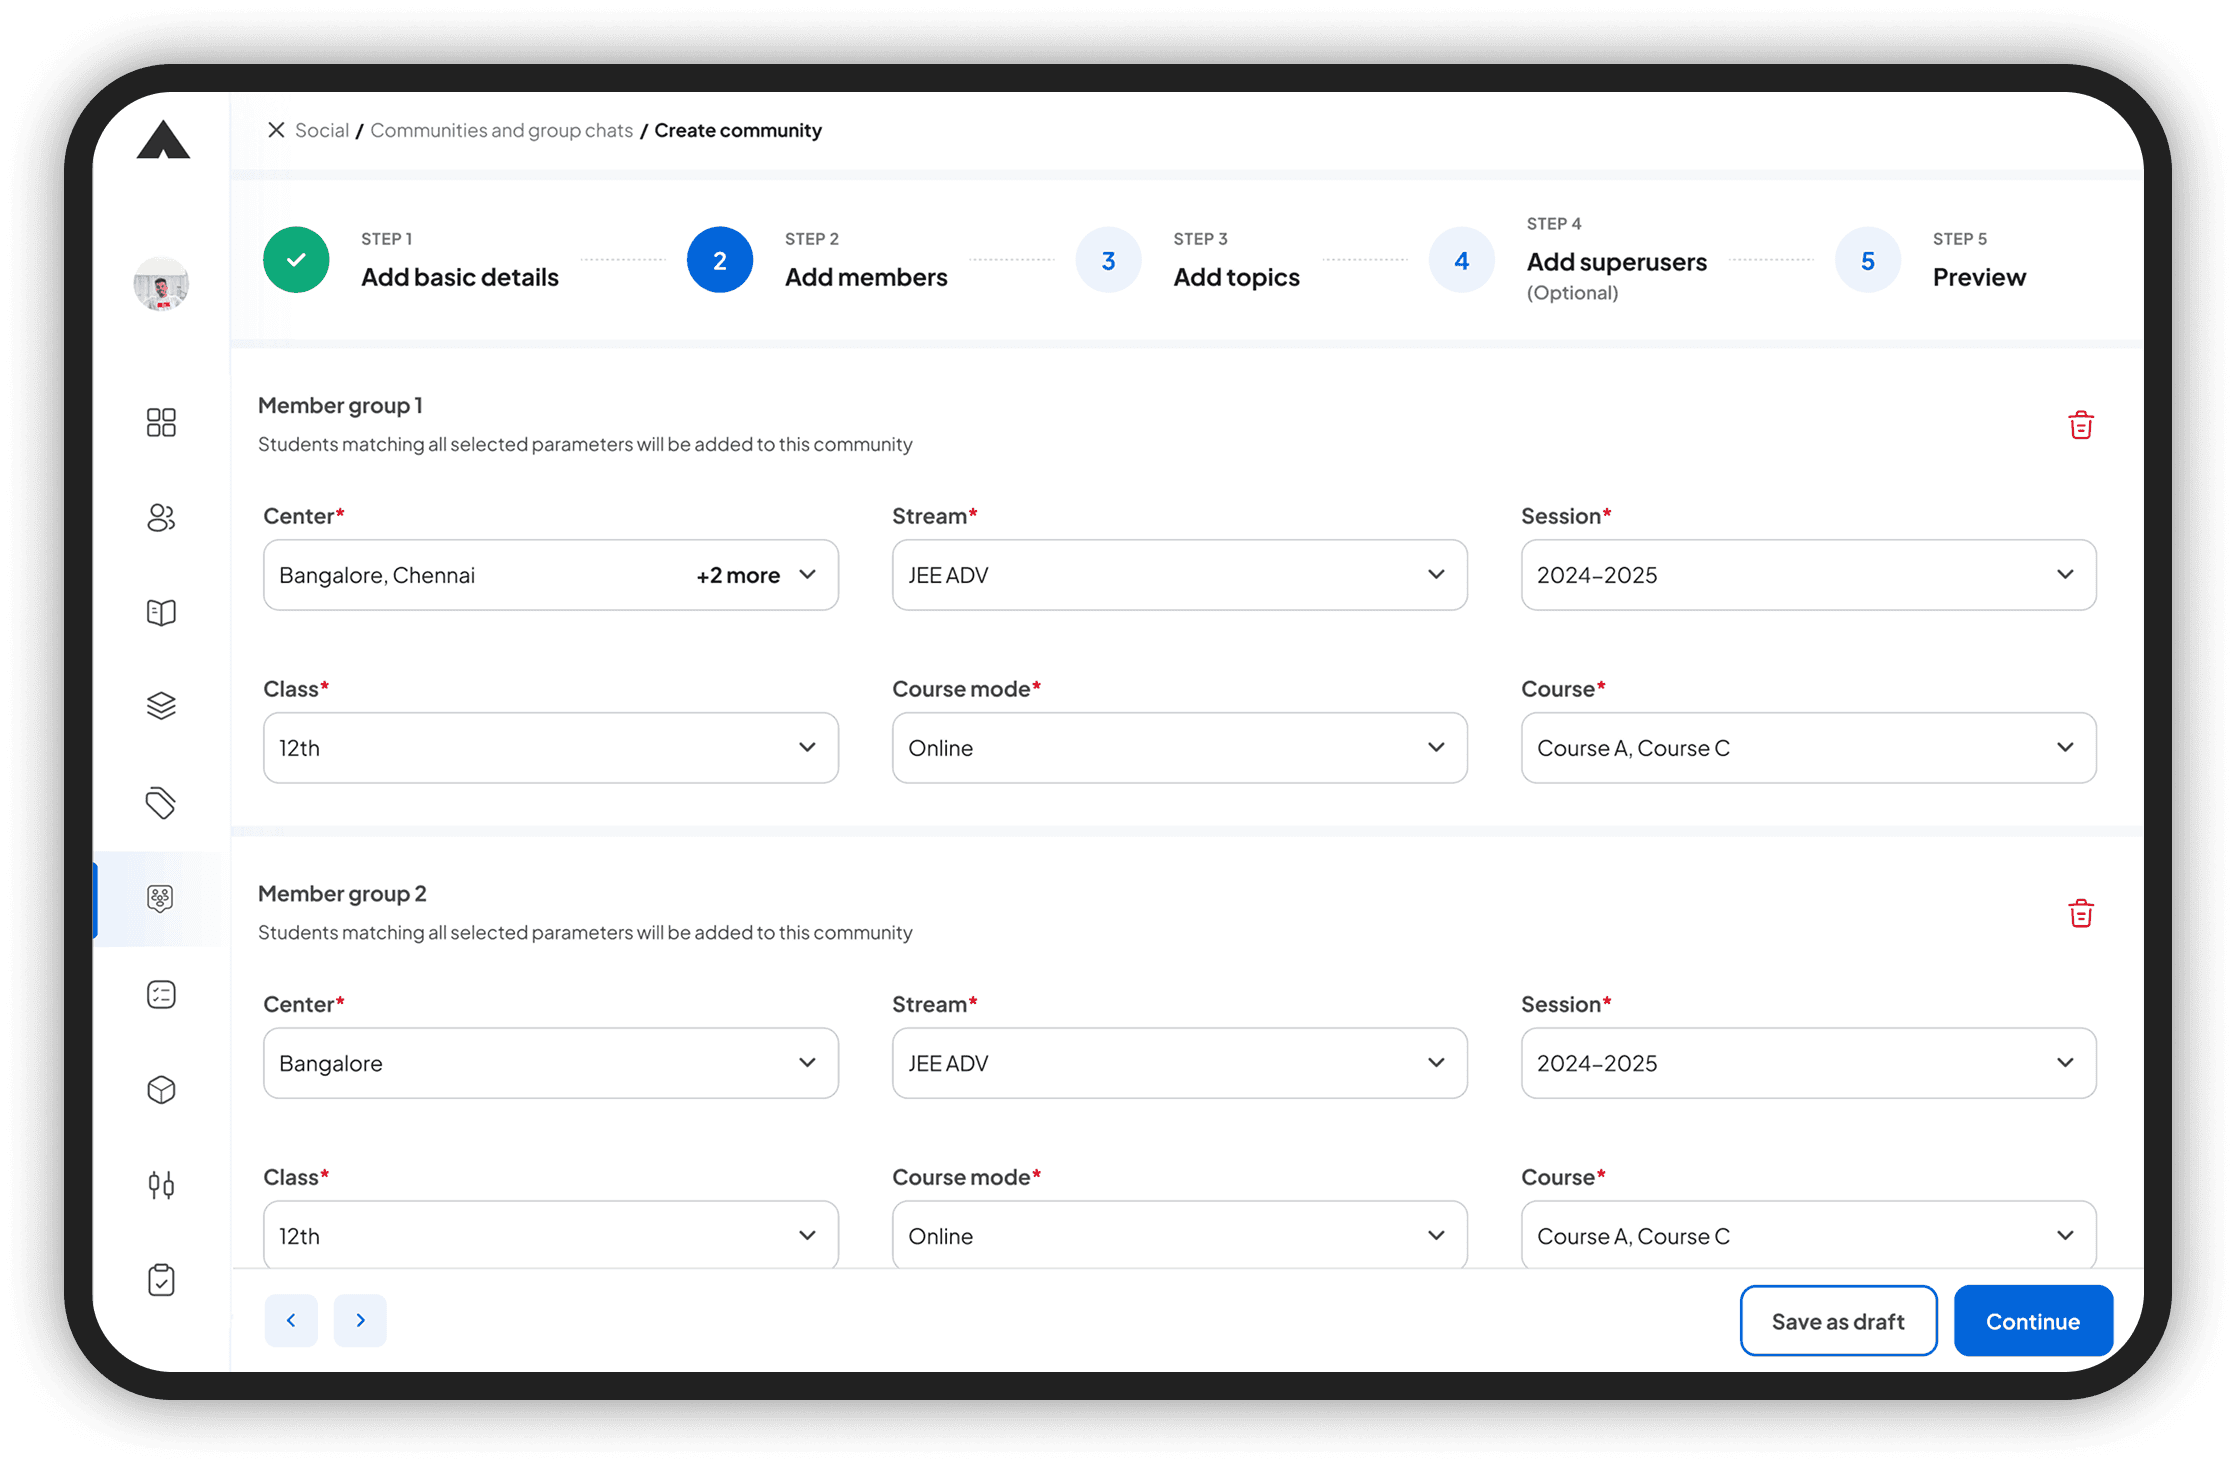Open Communities and group chats breadcrumb link
The width and height of the screenshot is (2236, 1464).
click(x=501, y=130)
